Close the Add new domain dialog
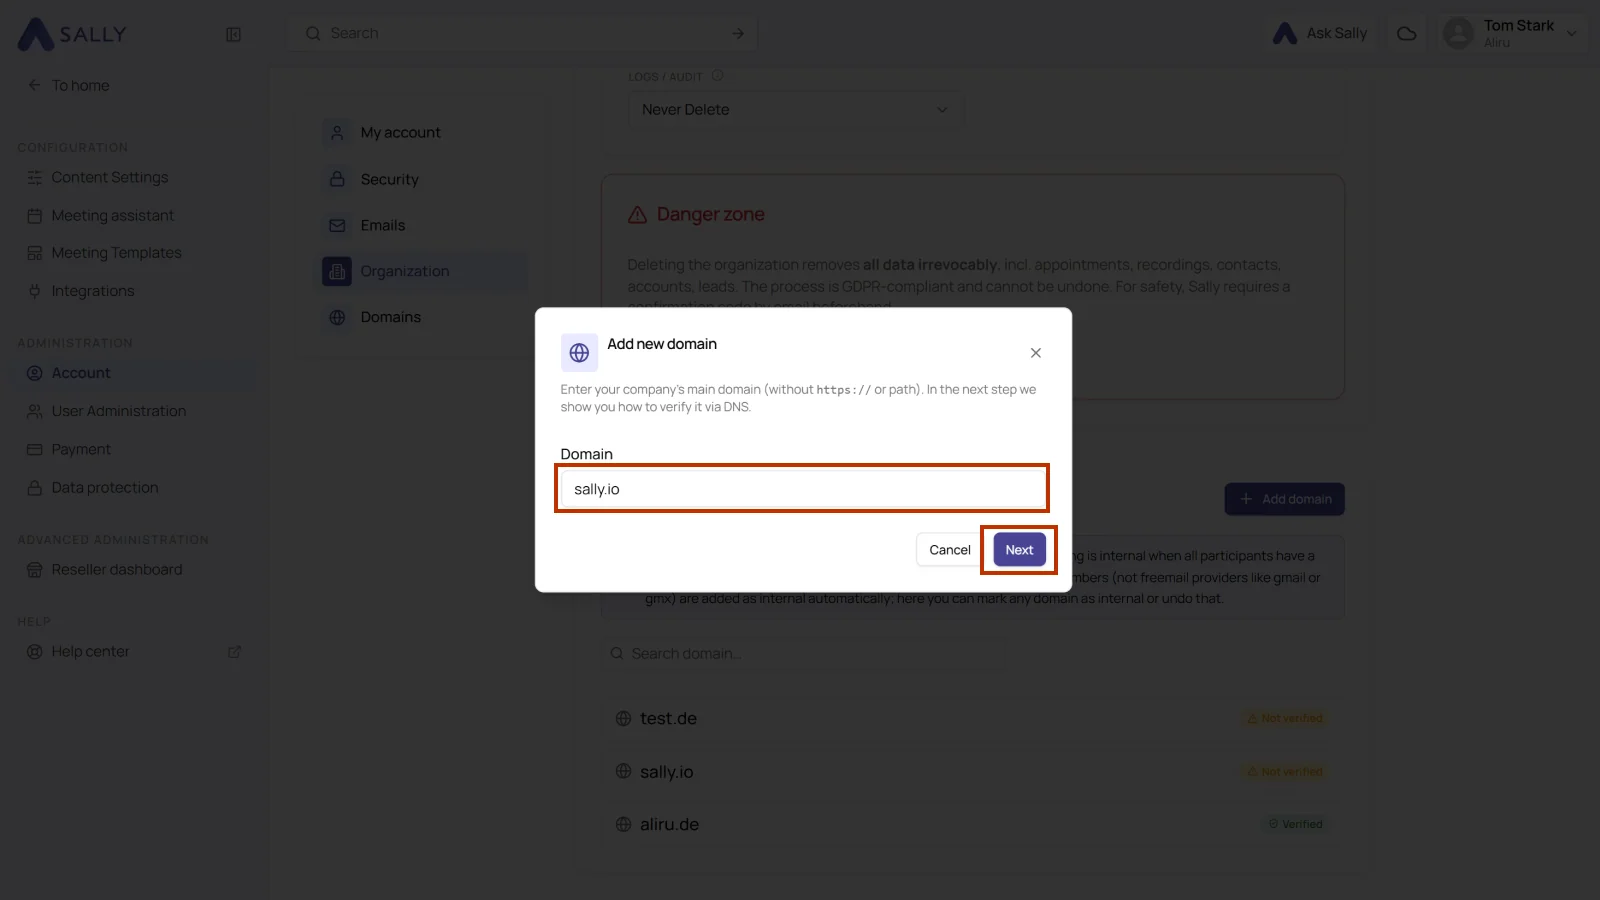Viewport: 1600px width, 900px height. pyautogui.click(x=1036, y=353)
